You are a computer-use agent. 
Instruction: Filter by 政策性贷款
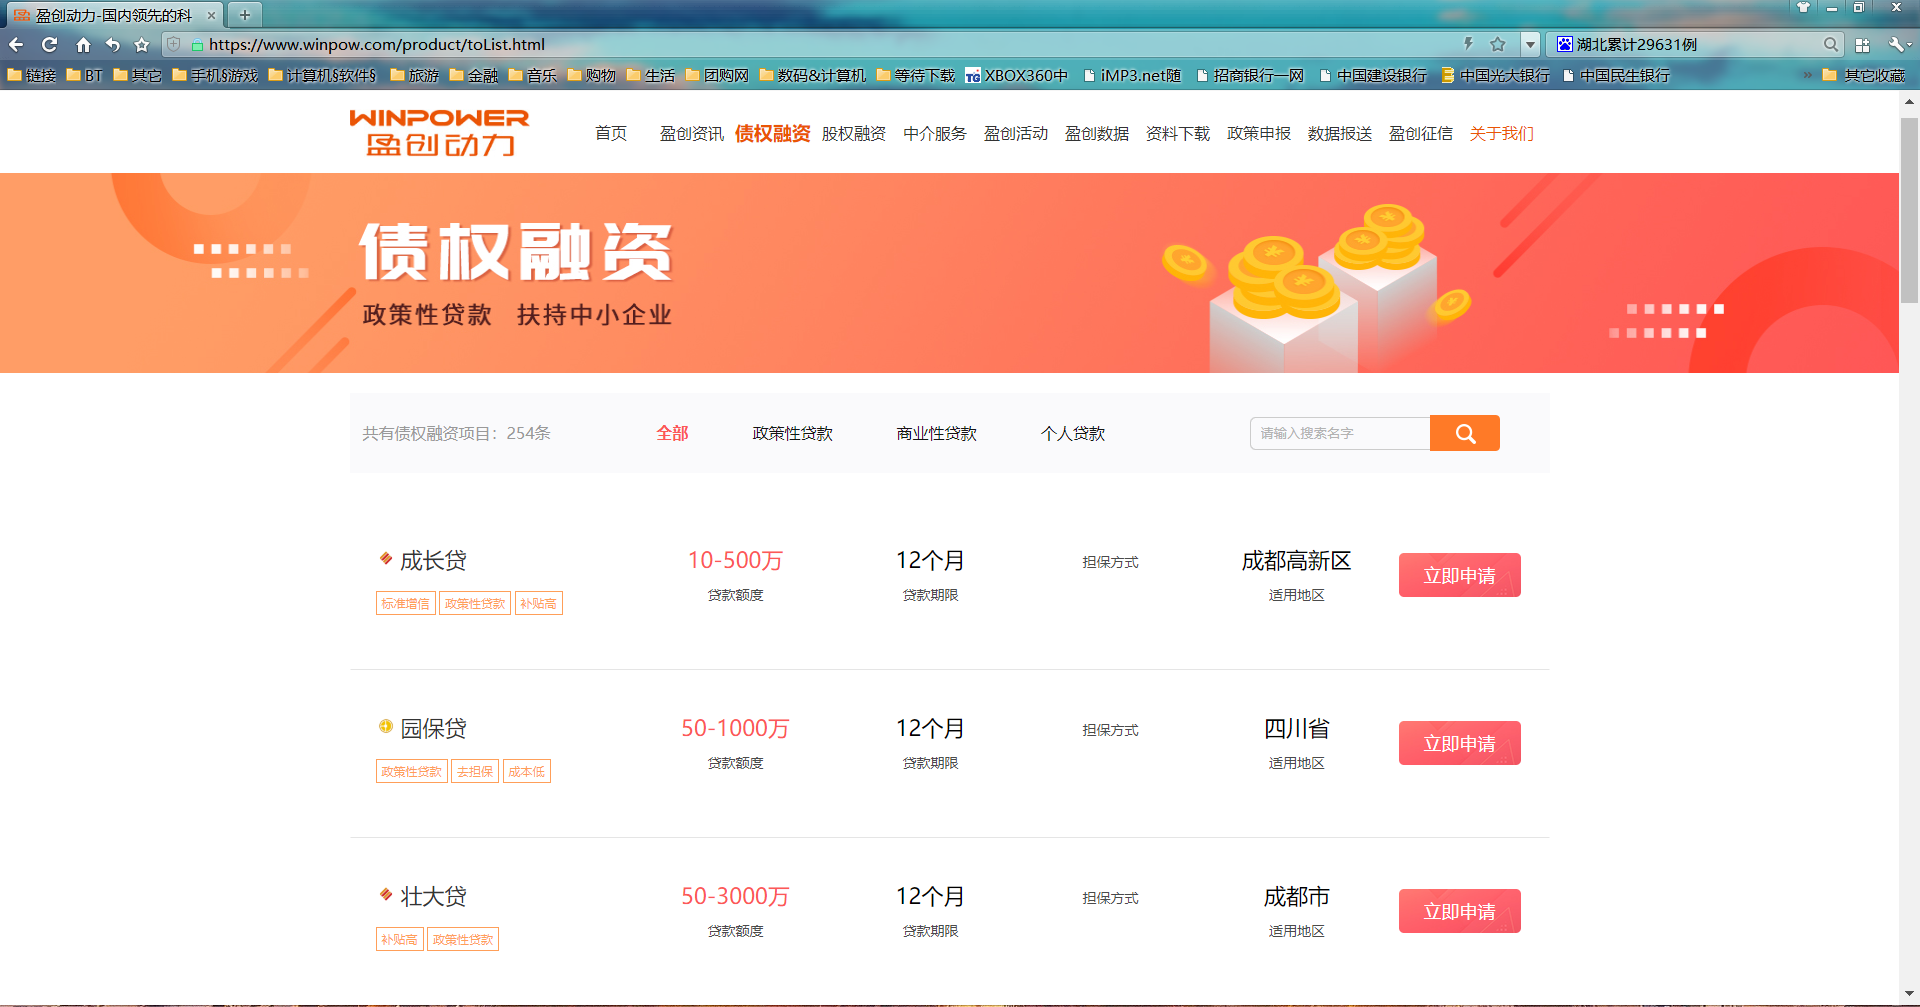793,433
